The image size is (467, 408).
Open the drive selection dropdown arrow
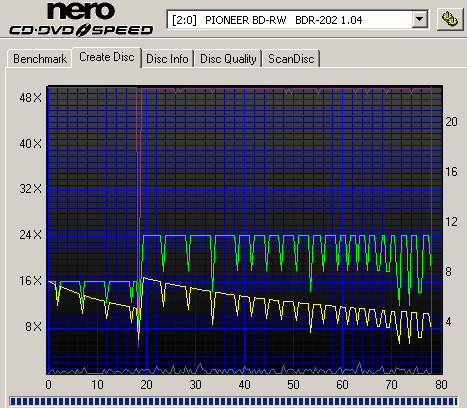(x=420, y=20)
